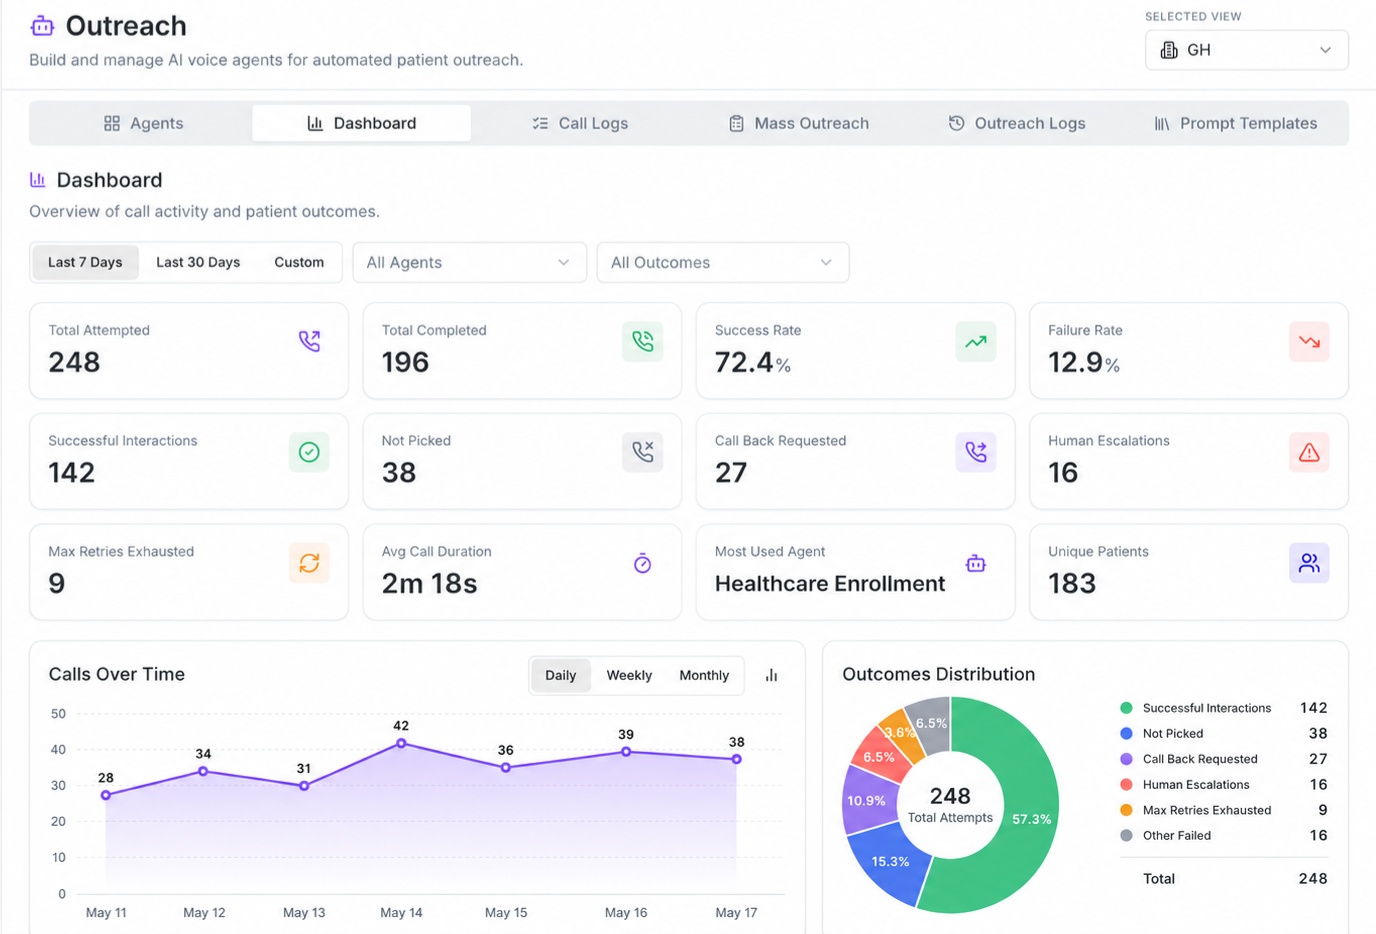This screenshot has width=1376, height=934.
Task: Click the Max Retries Exhausted legend entry
Action: (1224, 810)
